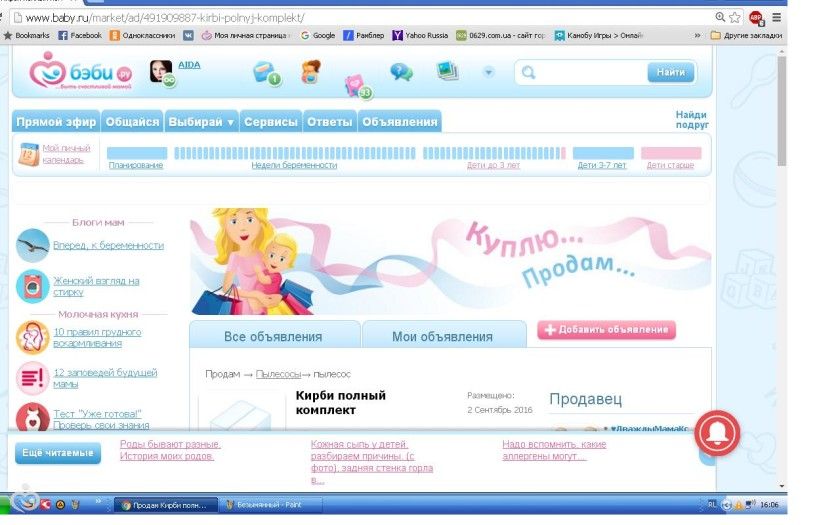
Task: Open the Объявления menu item
Action: click(x=399, y=122)
